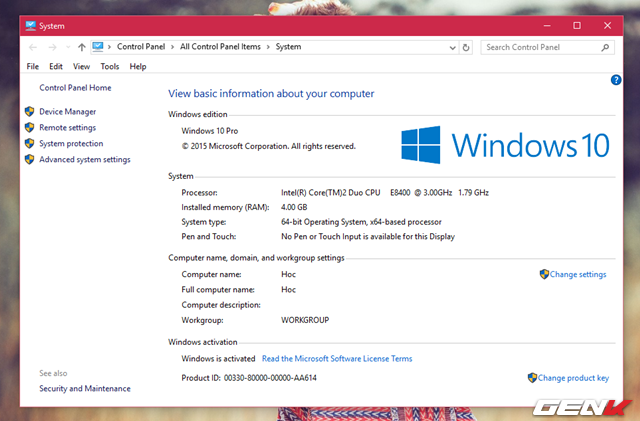Click shield icon beside Change settings
The width and height of the screenshot is (640, 421).
[544, 274]
